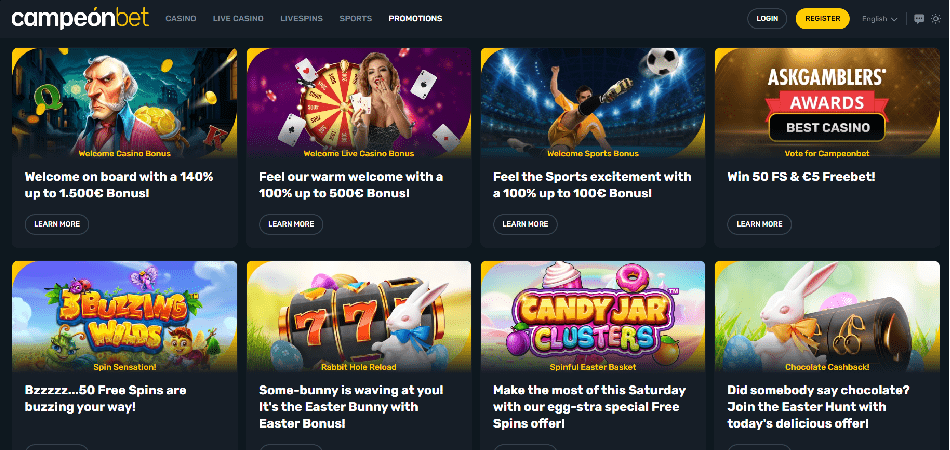The image size is (950, 450).
Task: Learn more about the Live Casino Bonus
Action: click(x=291, y=224)
